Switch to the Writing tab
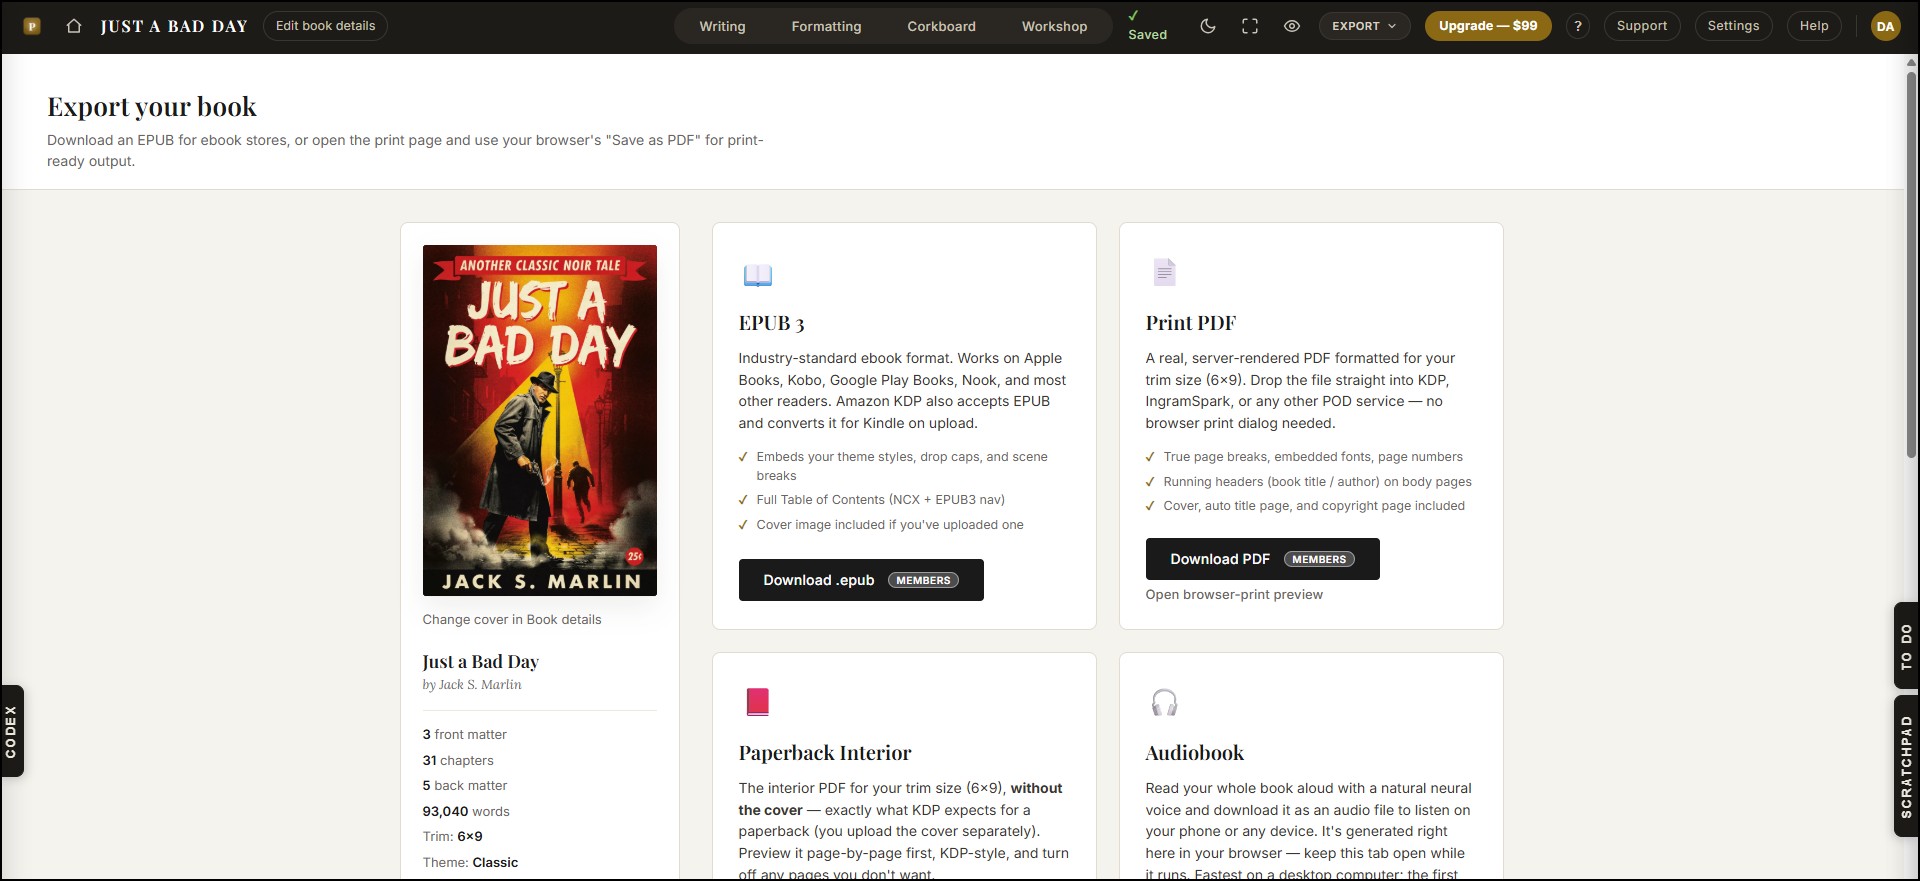Image resolution: width=1920 pixels, height=881 pixels. click(722, 26)
